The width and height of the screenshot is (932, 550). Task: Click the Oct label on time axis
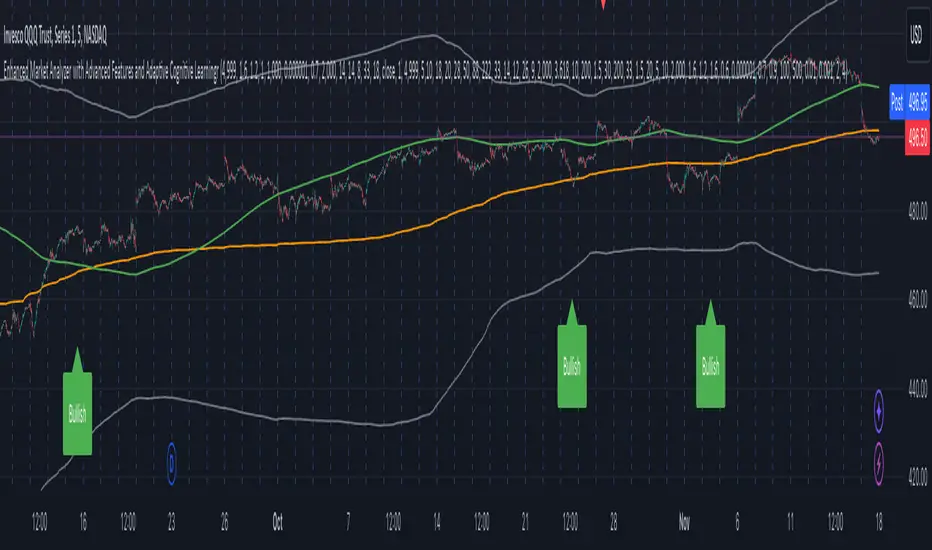point(278,522)
